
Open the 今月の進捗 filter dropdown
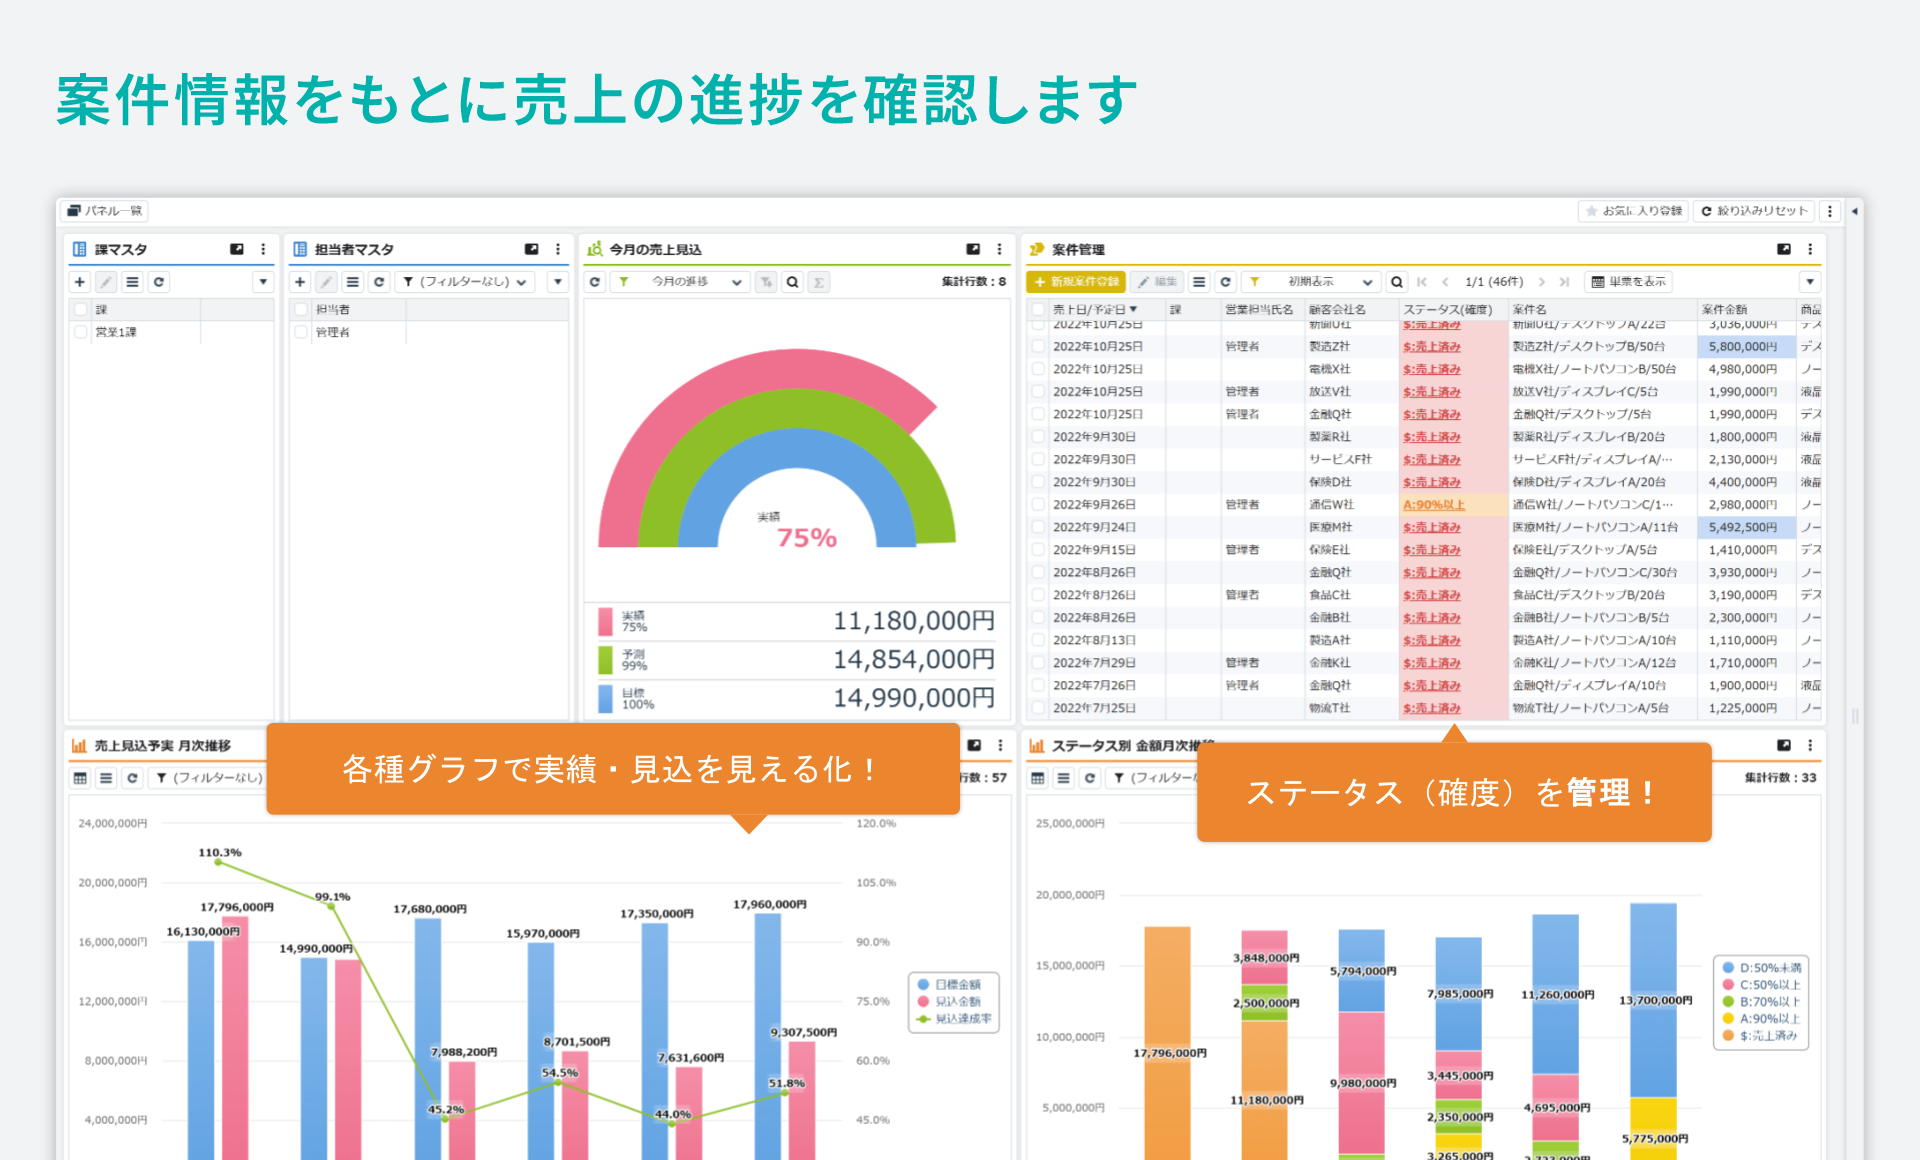pyautogui.click(x=680, y=282)
